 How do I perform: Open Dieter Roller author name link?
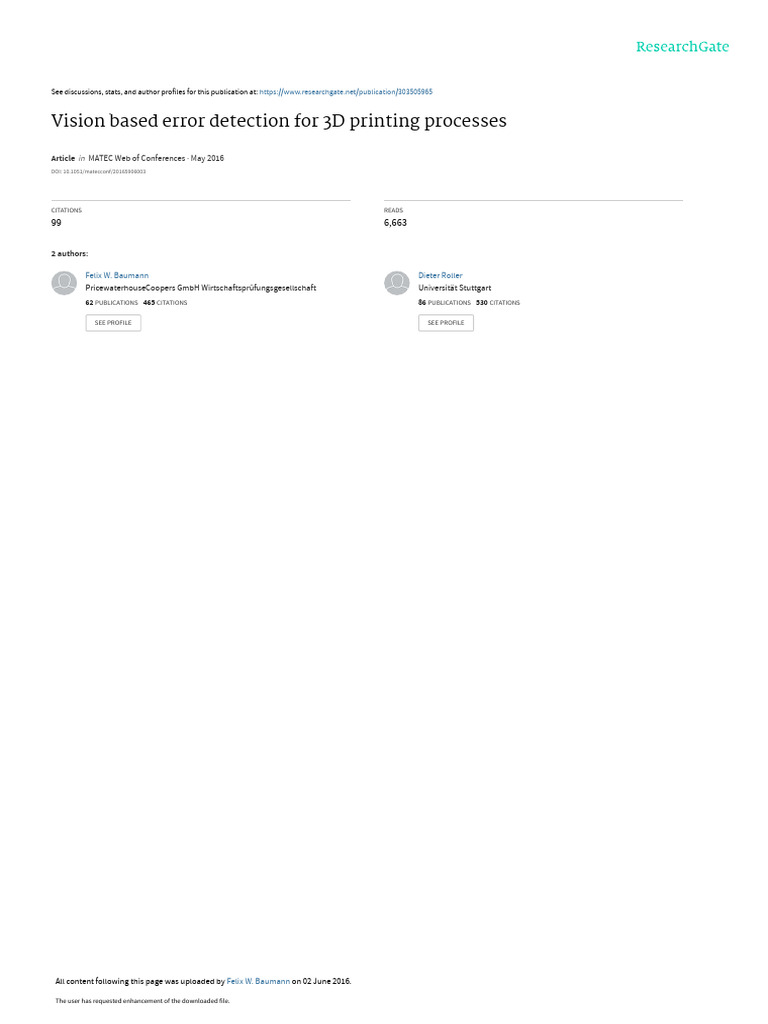440,276
